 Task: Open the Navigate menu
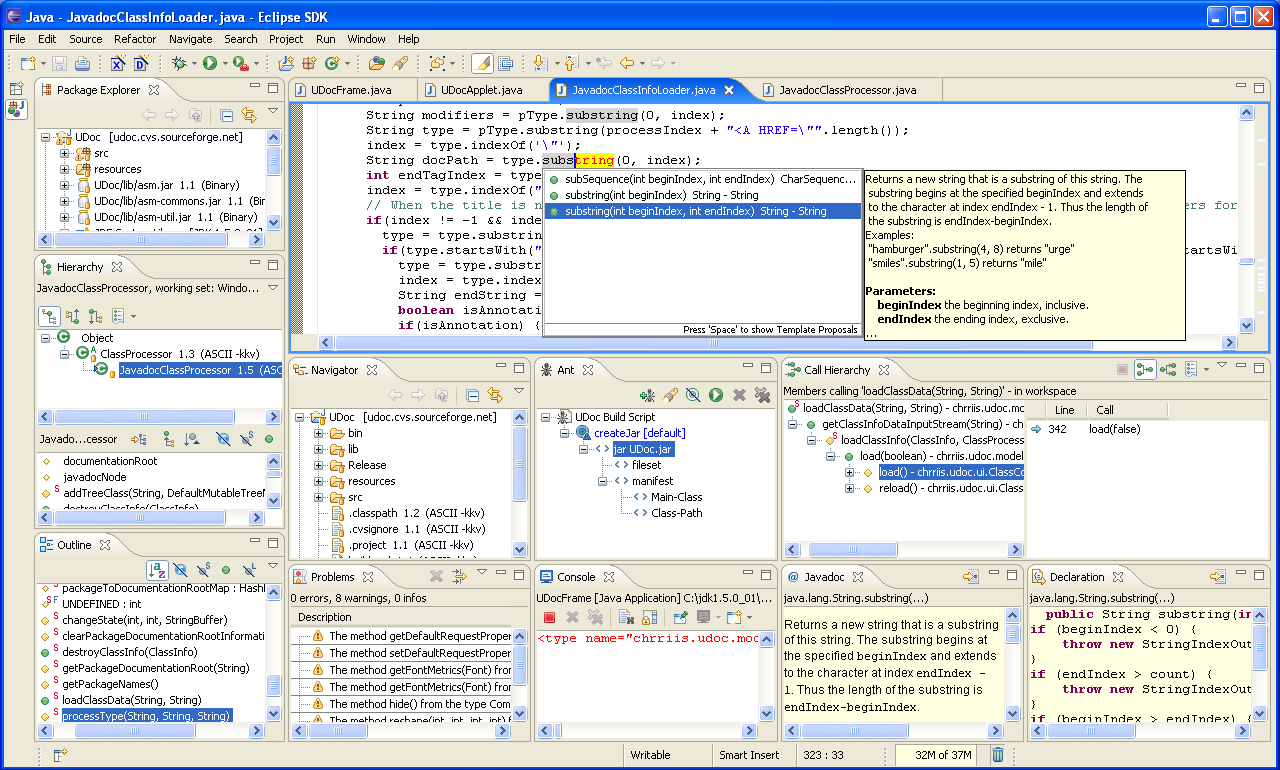tap(190, 39)
